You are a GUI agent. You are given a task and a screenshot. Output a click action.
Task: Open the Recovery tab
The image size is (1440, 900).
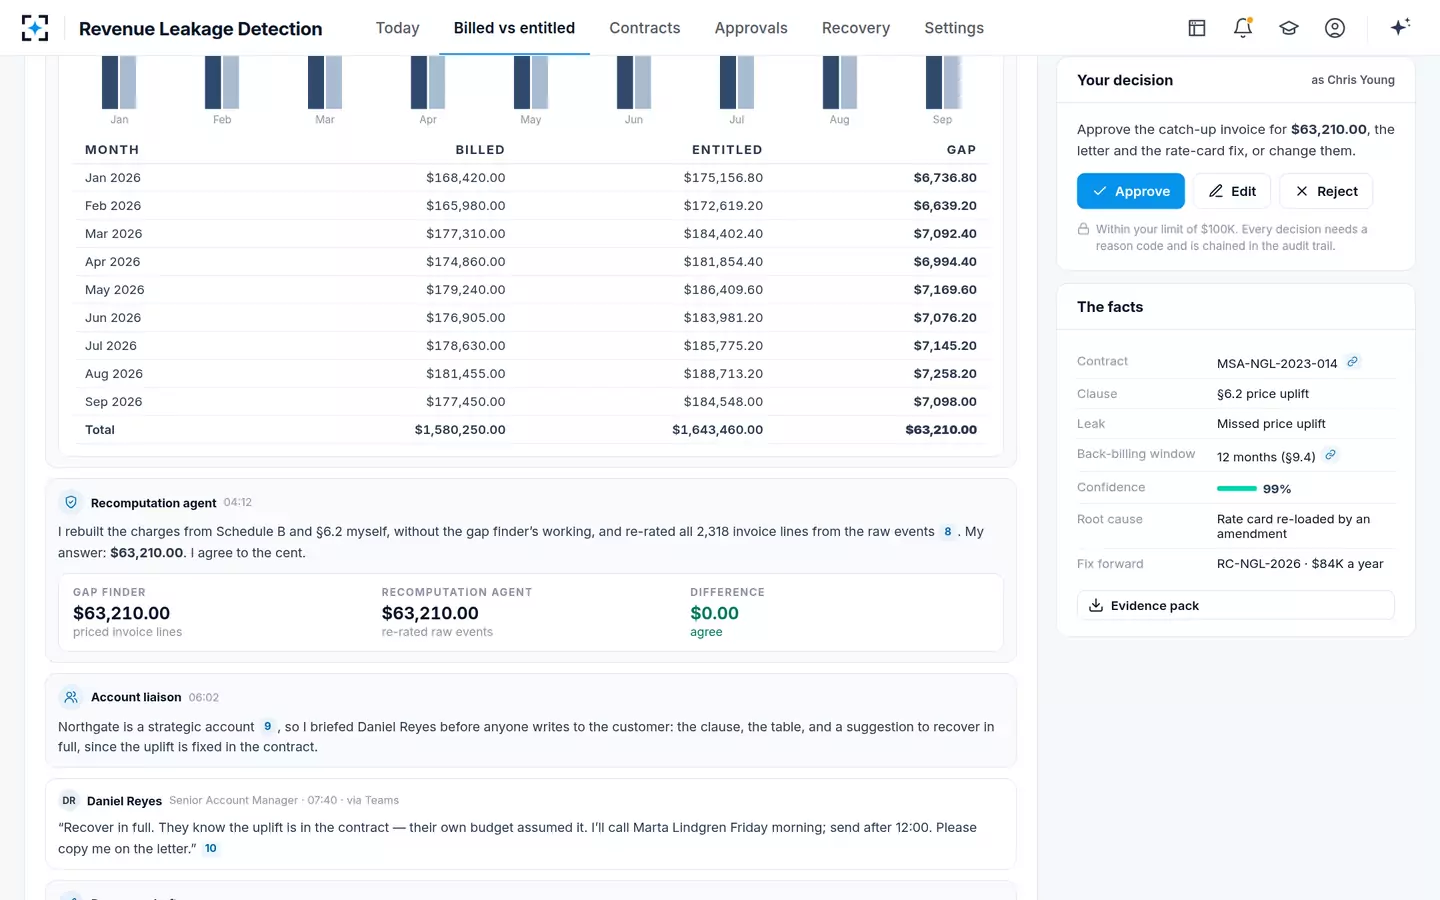pyautogui.click(x=856, y=28)
